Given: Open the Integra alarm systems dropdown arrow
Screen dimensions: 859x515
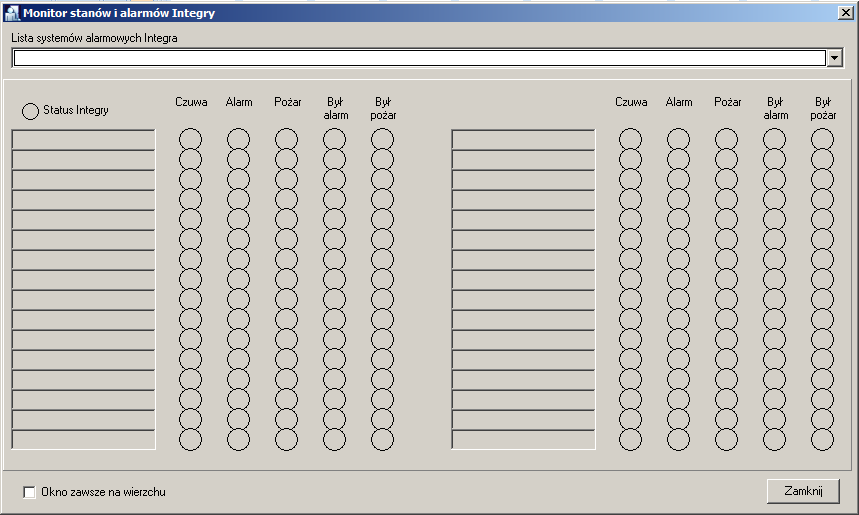Looking at the screenshot, I should 834,58.
